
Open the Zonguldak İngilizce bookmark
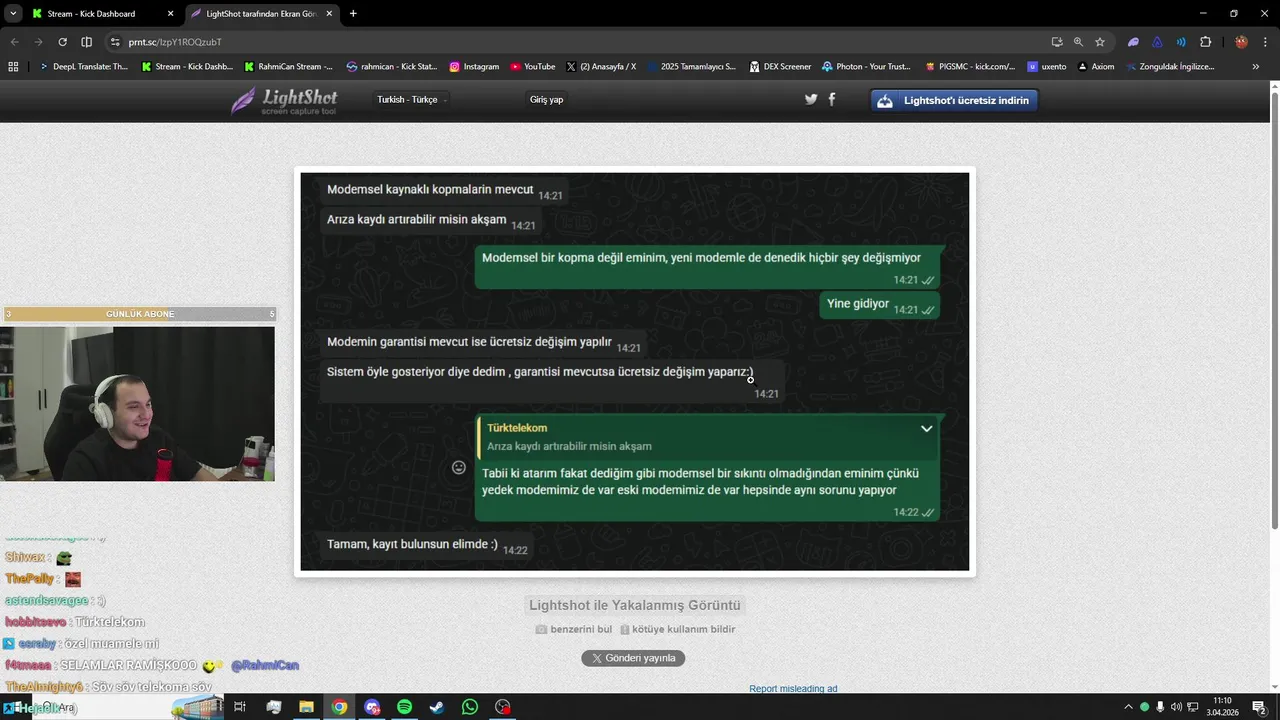click(x=1170, y=67)
